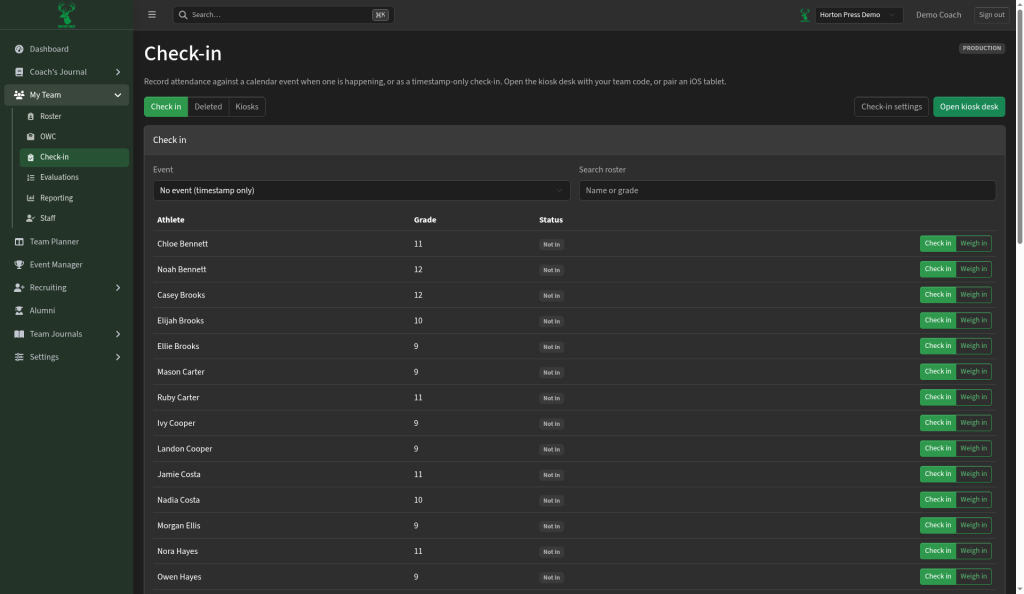Click the hamburger menu icon

pyautogui.click(x=152, y=14)
